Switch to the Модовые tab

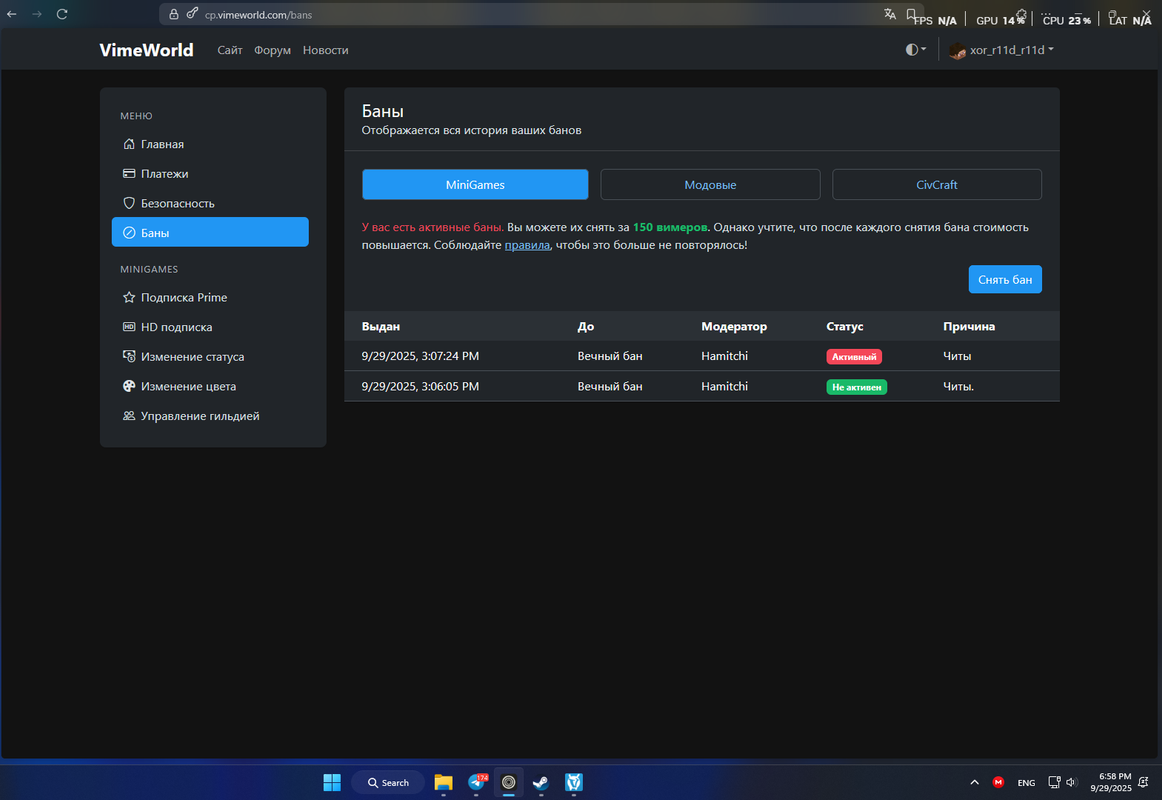click(x=710, y=184)
